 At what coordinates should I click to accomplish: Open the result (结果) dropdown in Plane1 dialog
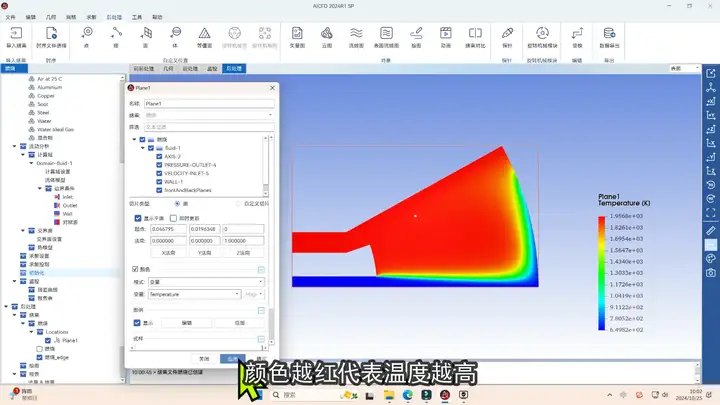click(209, 115)
